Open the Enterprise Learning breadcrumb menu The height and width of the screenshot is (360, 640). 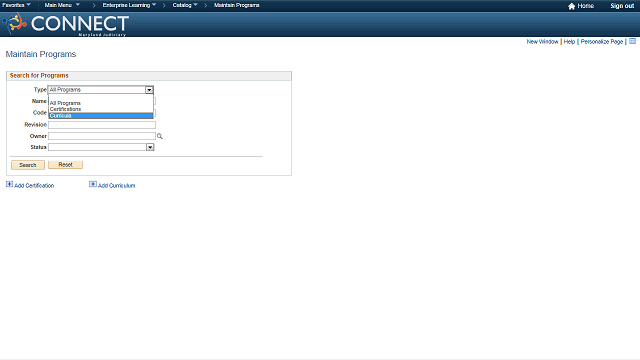[x=129, y=5]
